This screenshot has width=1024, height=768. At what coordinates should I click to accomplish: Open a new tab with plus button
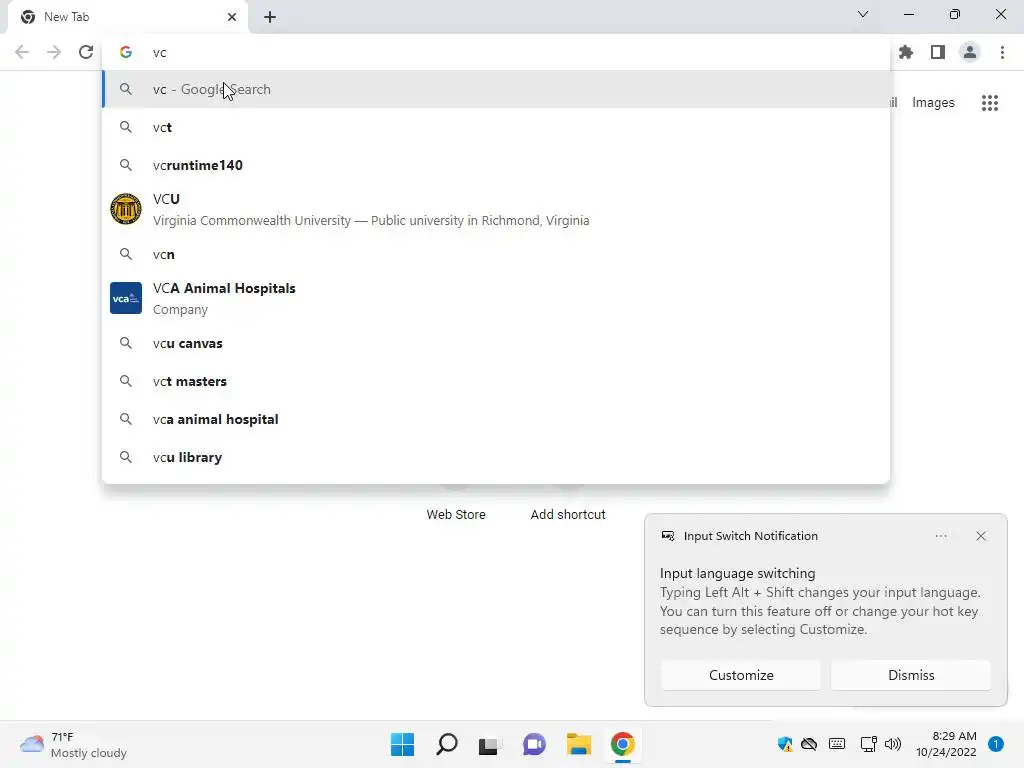click(270, 17)
